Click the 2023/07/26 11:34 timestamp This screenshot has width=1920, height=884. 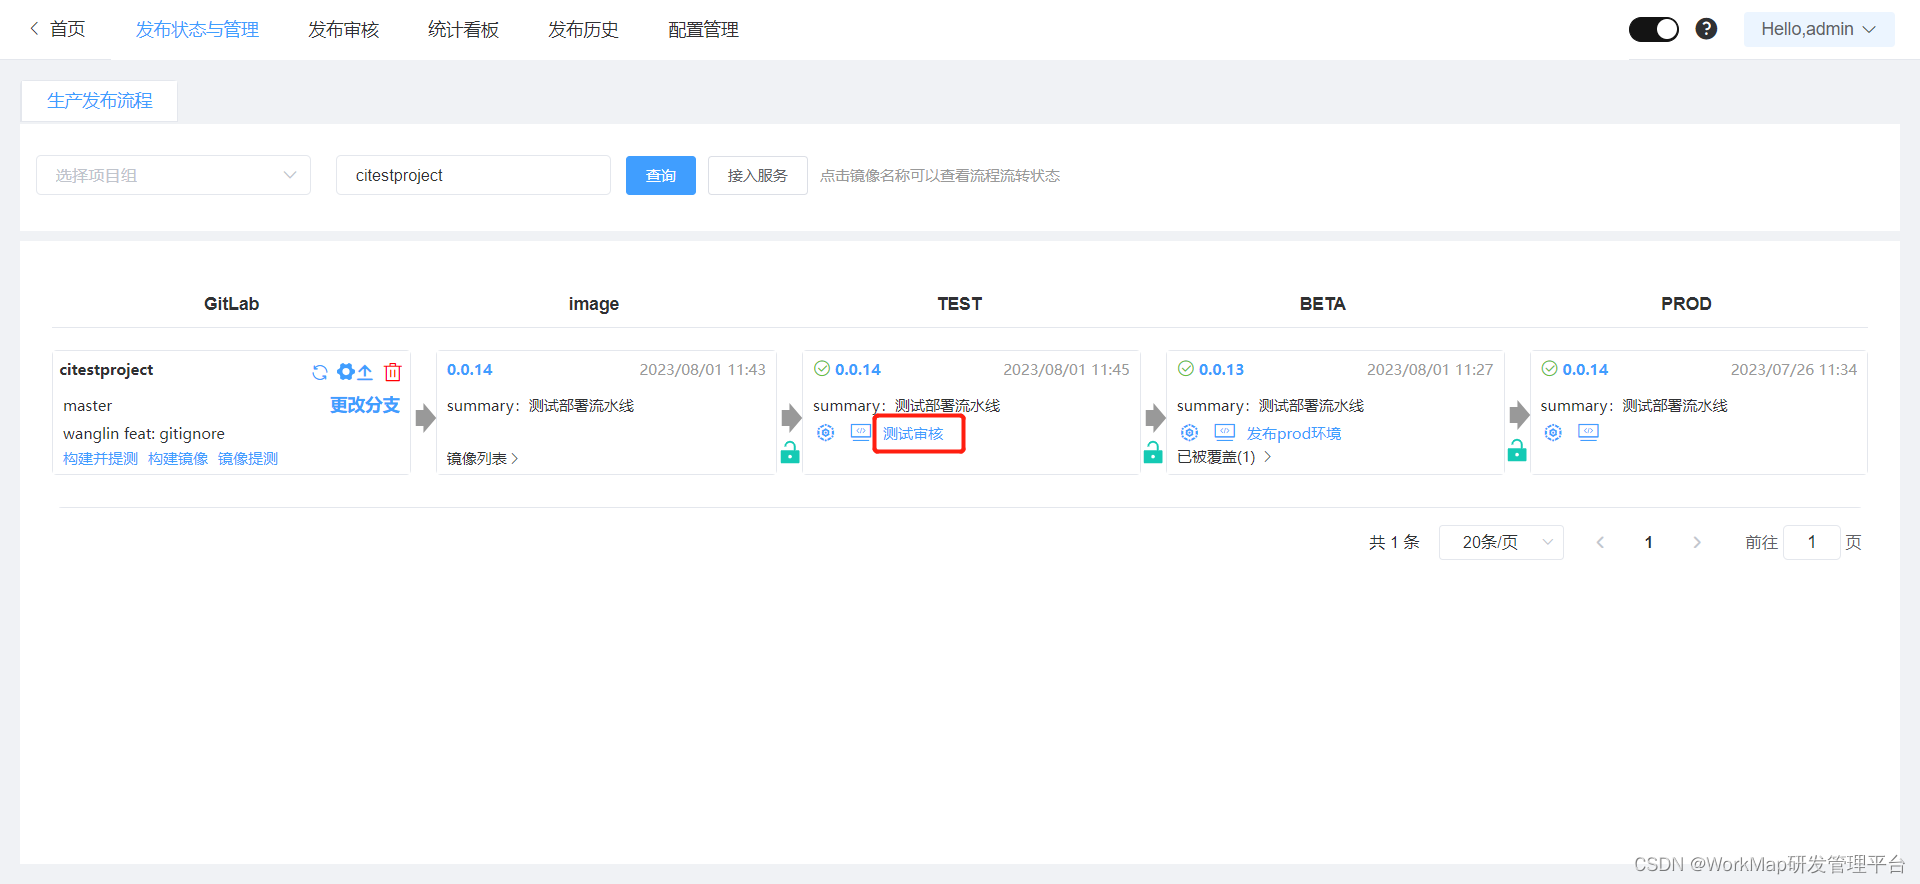1794,370
